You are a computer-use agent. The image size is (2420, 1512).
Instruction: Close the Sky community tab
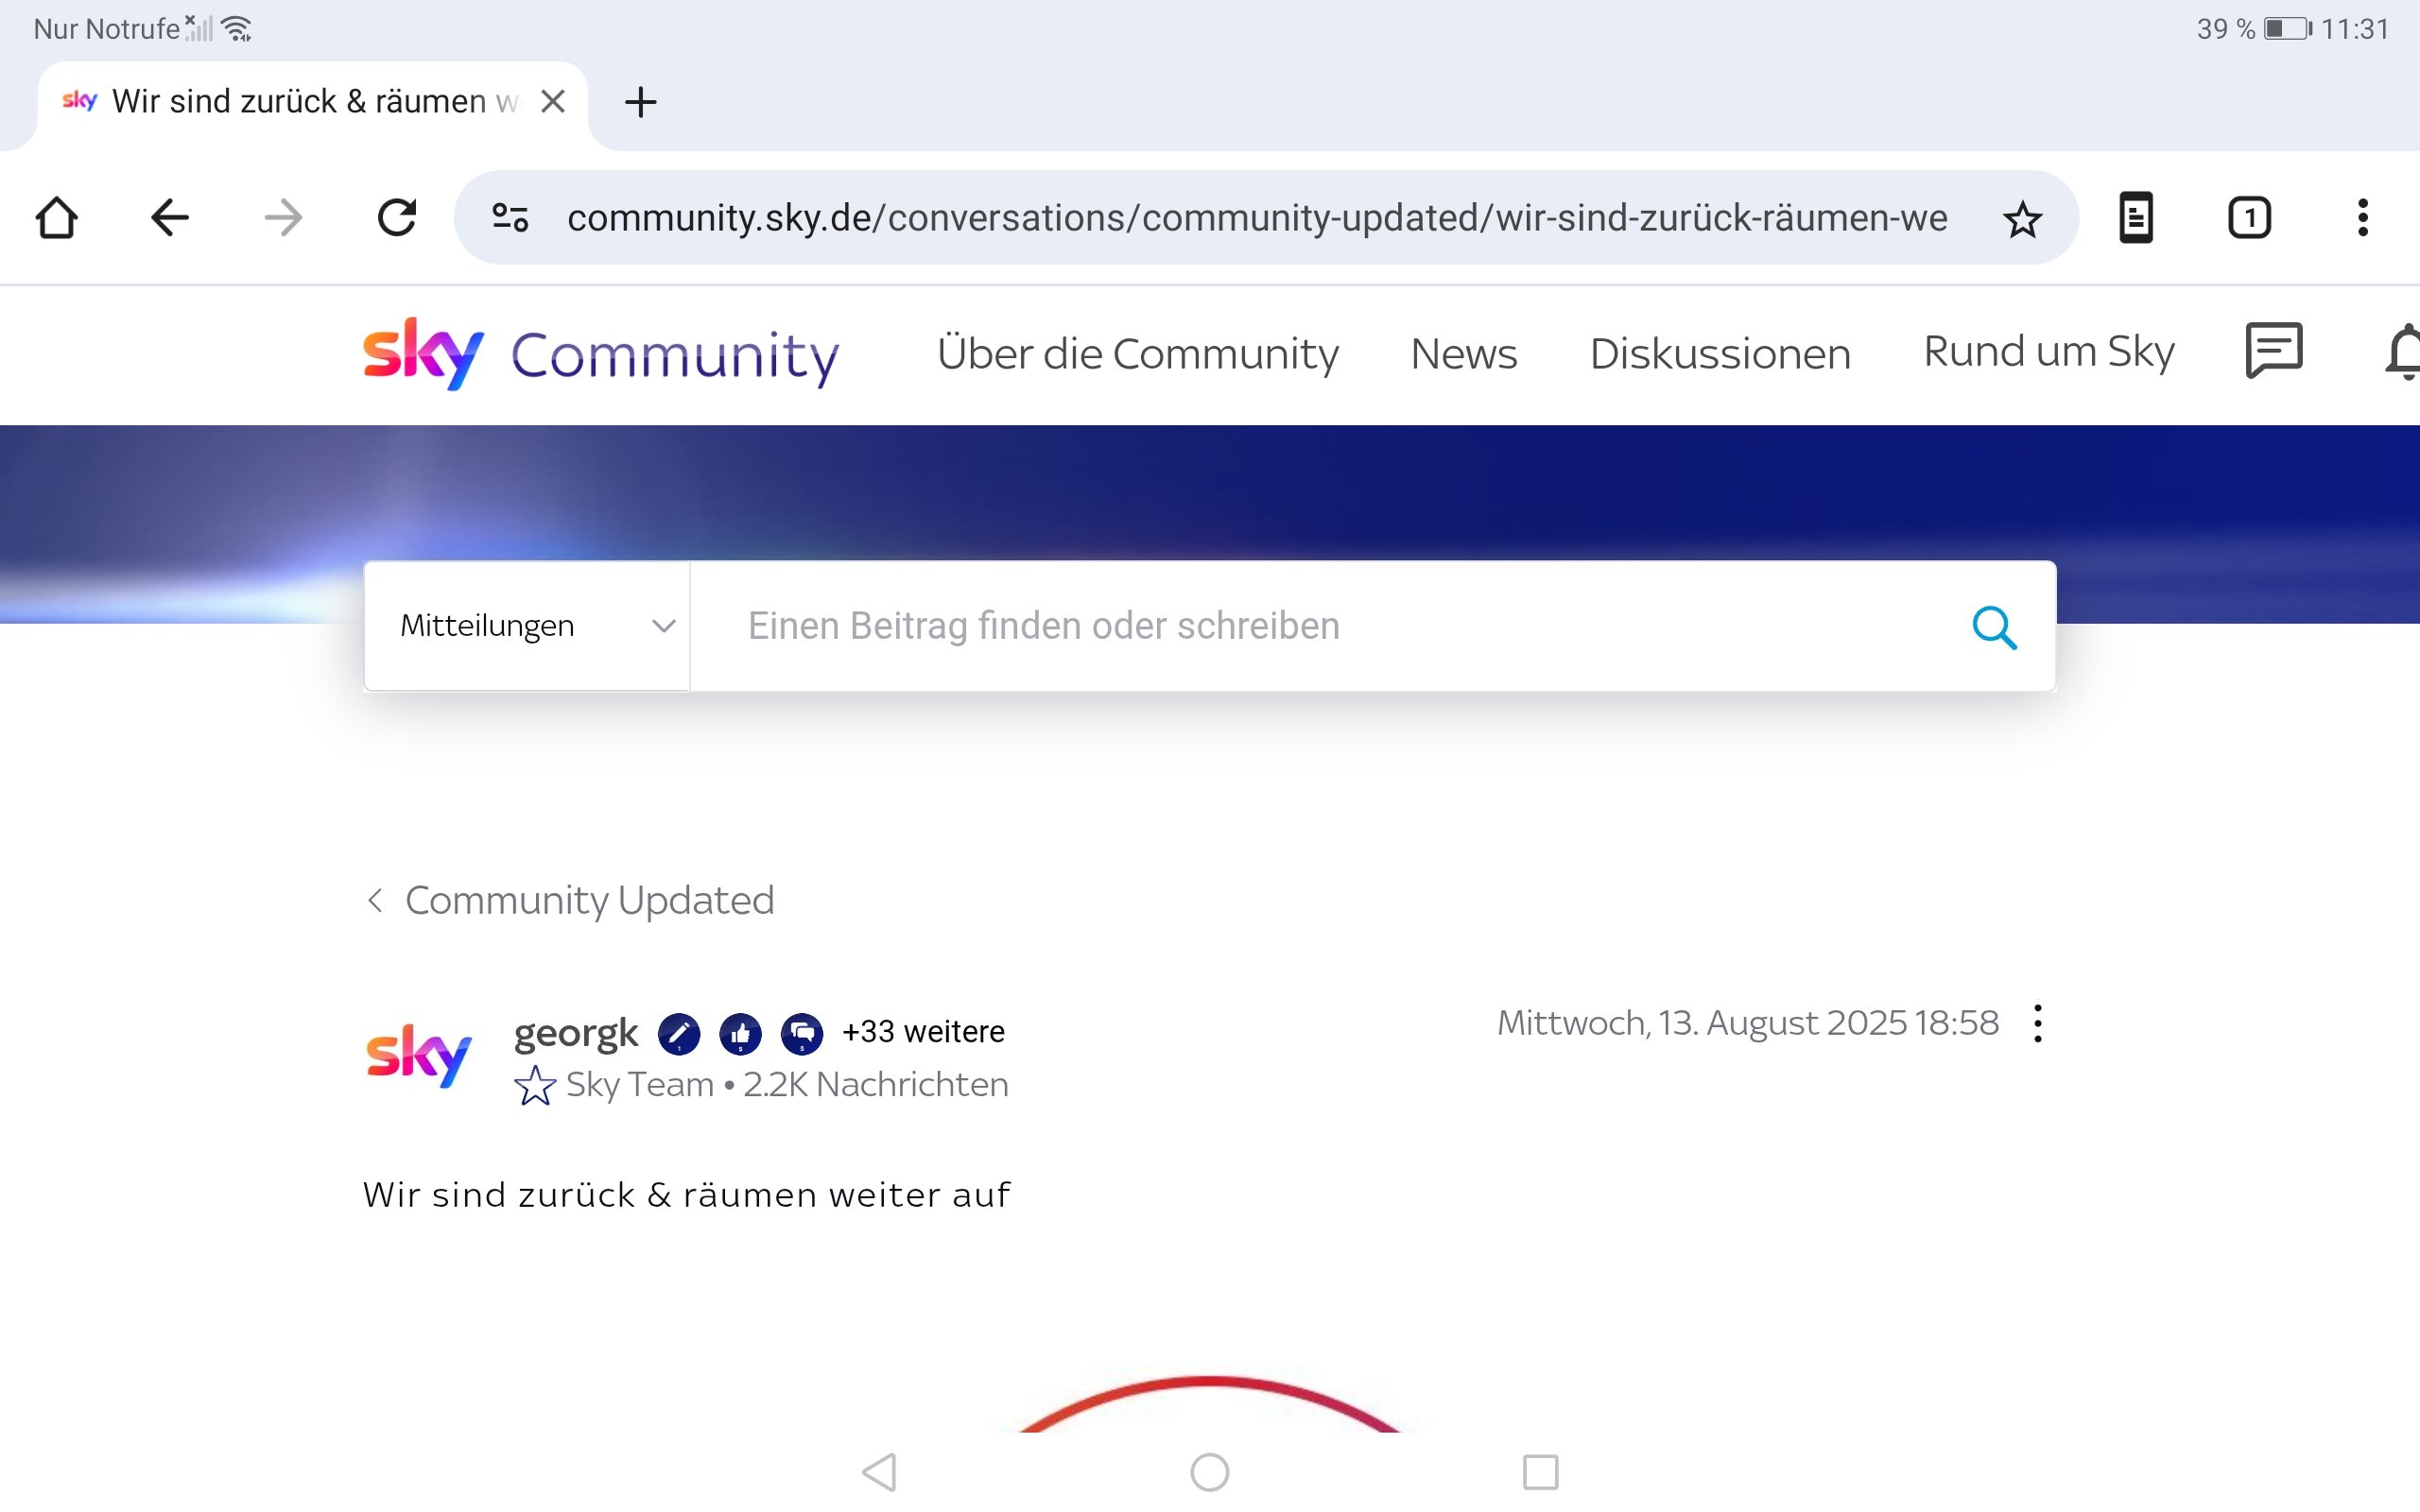pos(553,101)
